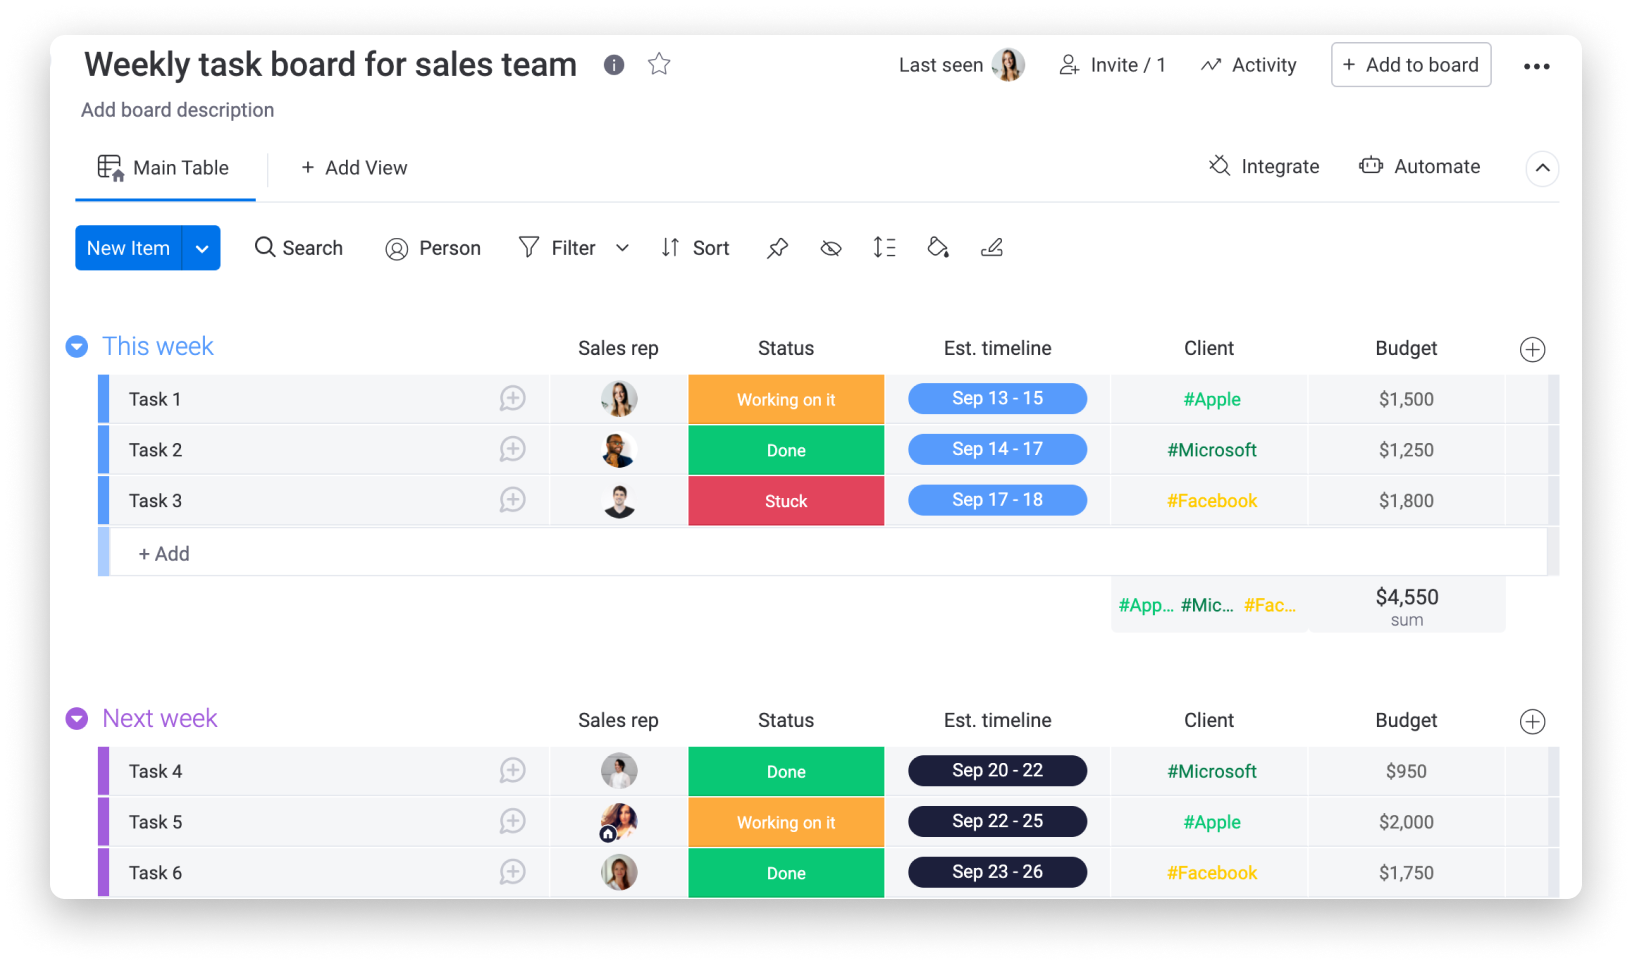Open conversation bubble for Task 1
Screen dimensions: 1632x964
coord(512,399)
